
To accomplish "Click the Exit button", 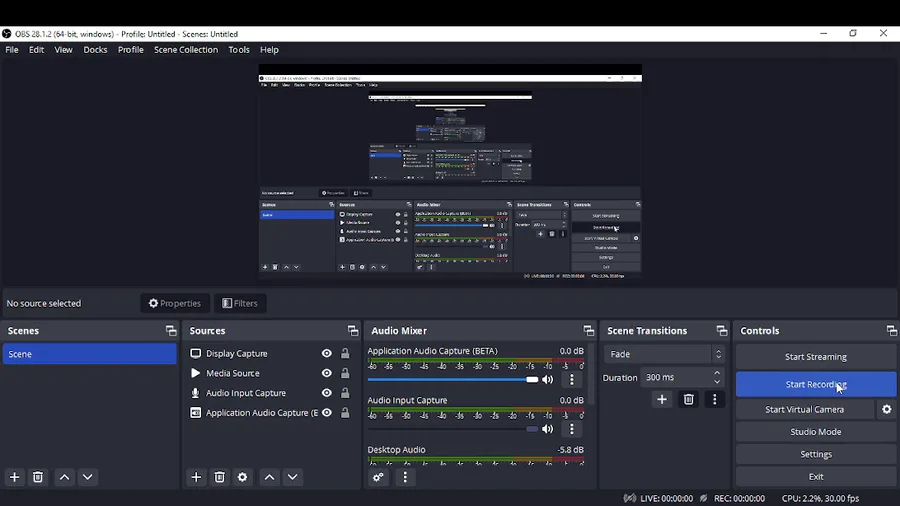I will pos(816,476).
